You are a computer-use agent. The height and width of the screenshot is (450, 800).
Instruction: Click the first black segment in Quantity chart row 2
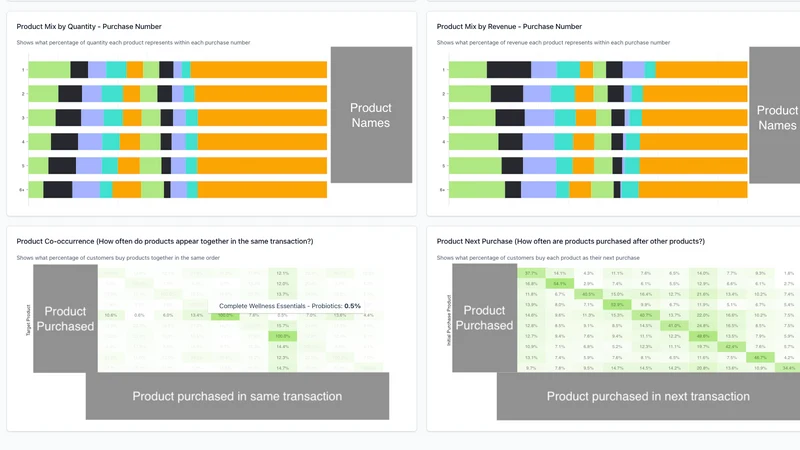70,94
